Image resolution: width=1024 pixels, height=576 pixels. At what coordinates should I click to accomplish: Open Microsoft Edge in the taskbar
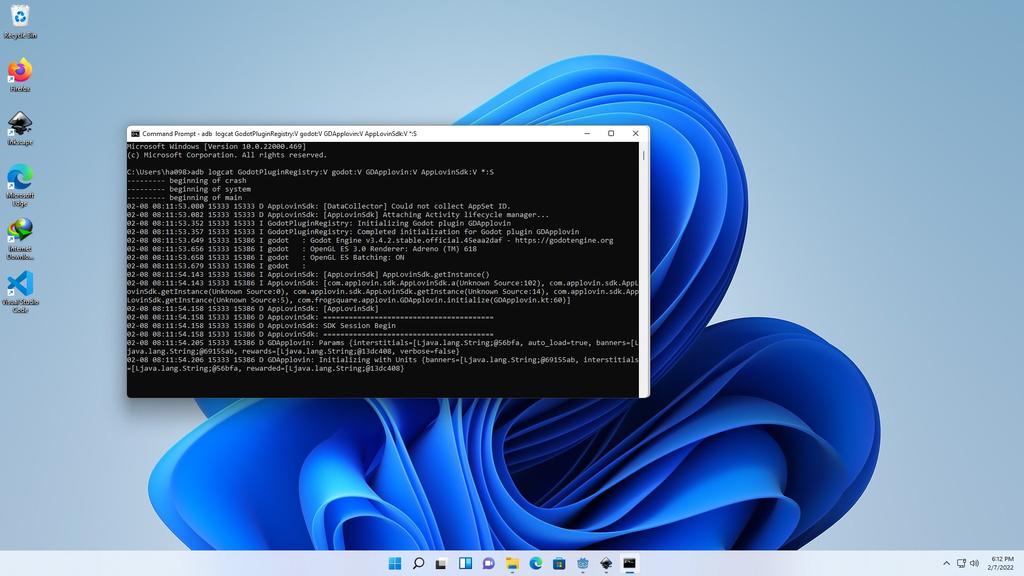[536, 563]
